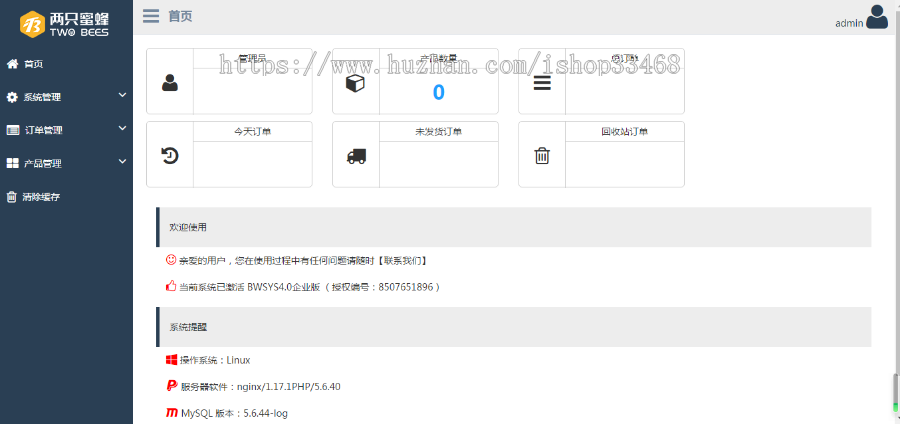Image resolution: width=900 pixels, height=424 pixels.
Task: Expand the 产品管理 sidebar menu chevron
Action: 122,162
